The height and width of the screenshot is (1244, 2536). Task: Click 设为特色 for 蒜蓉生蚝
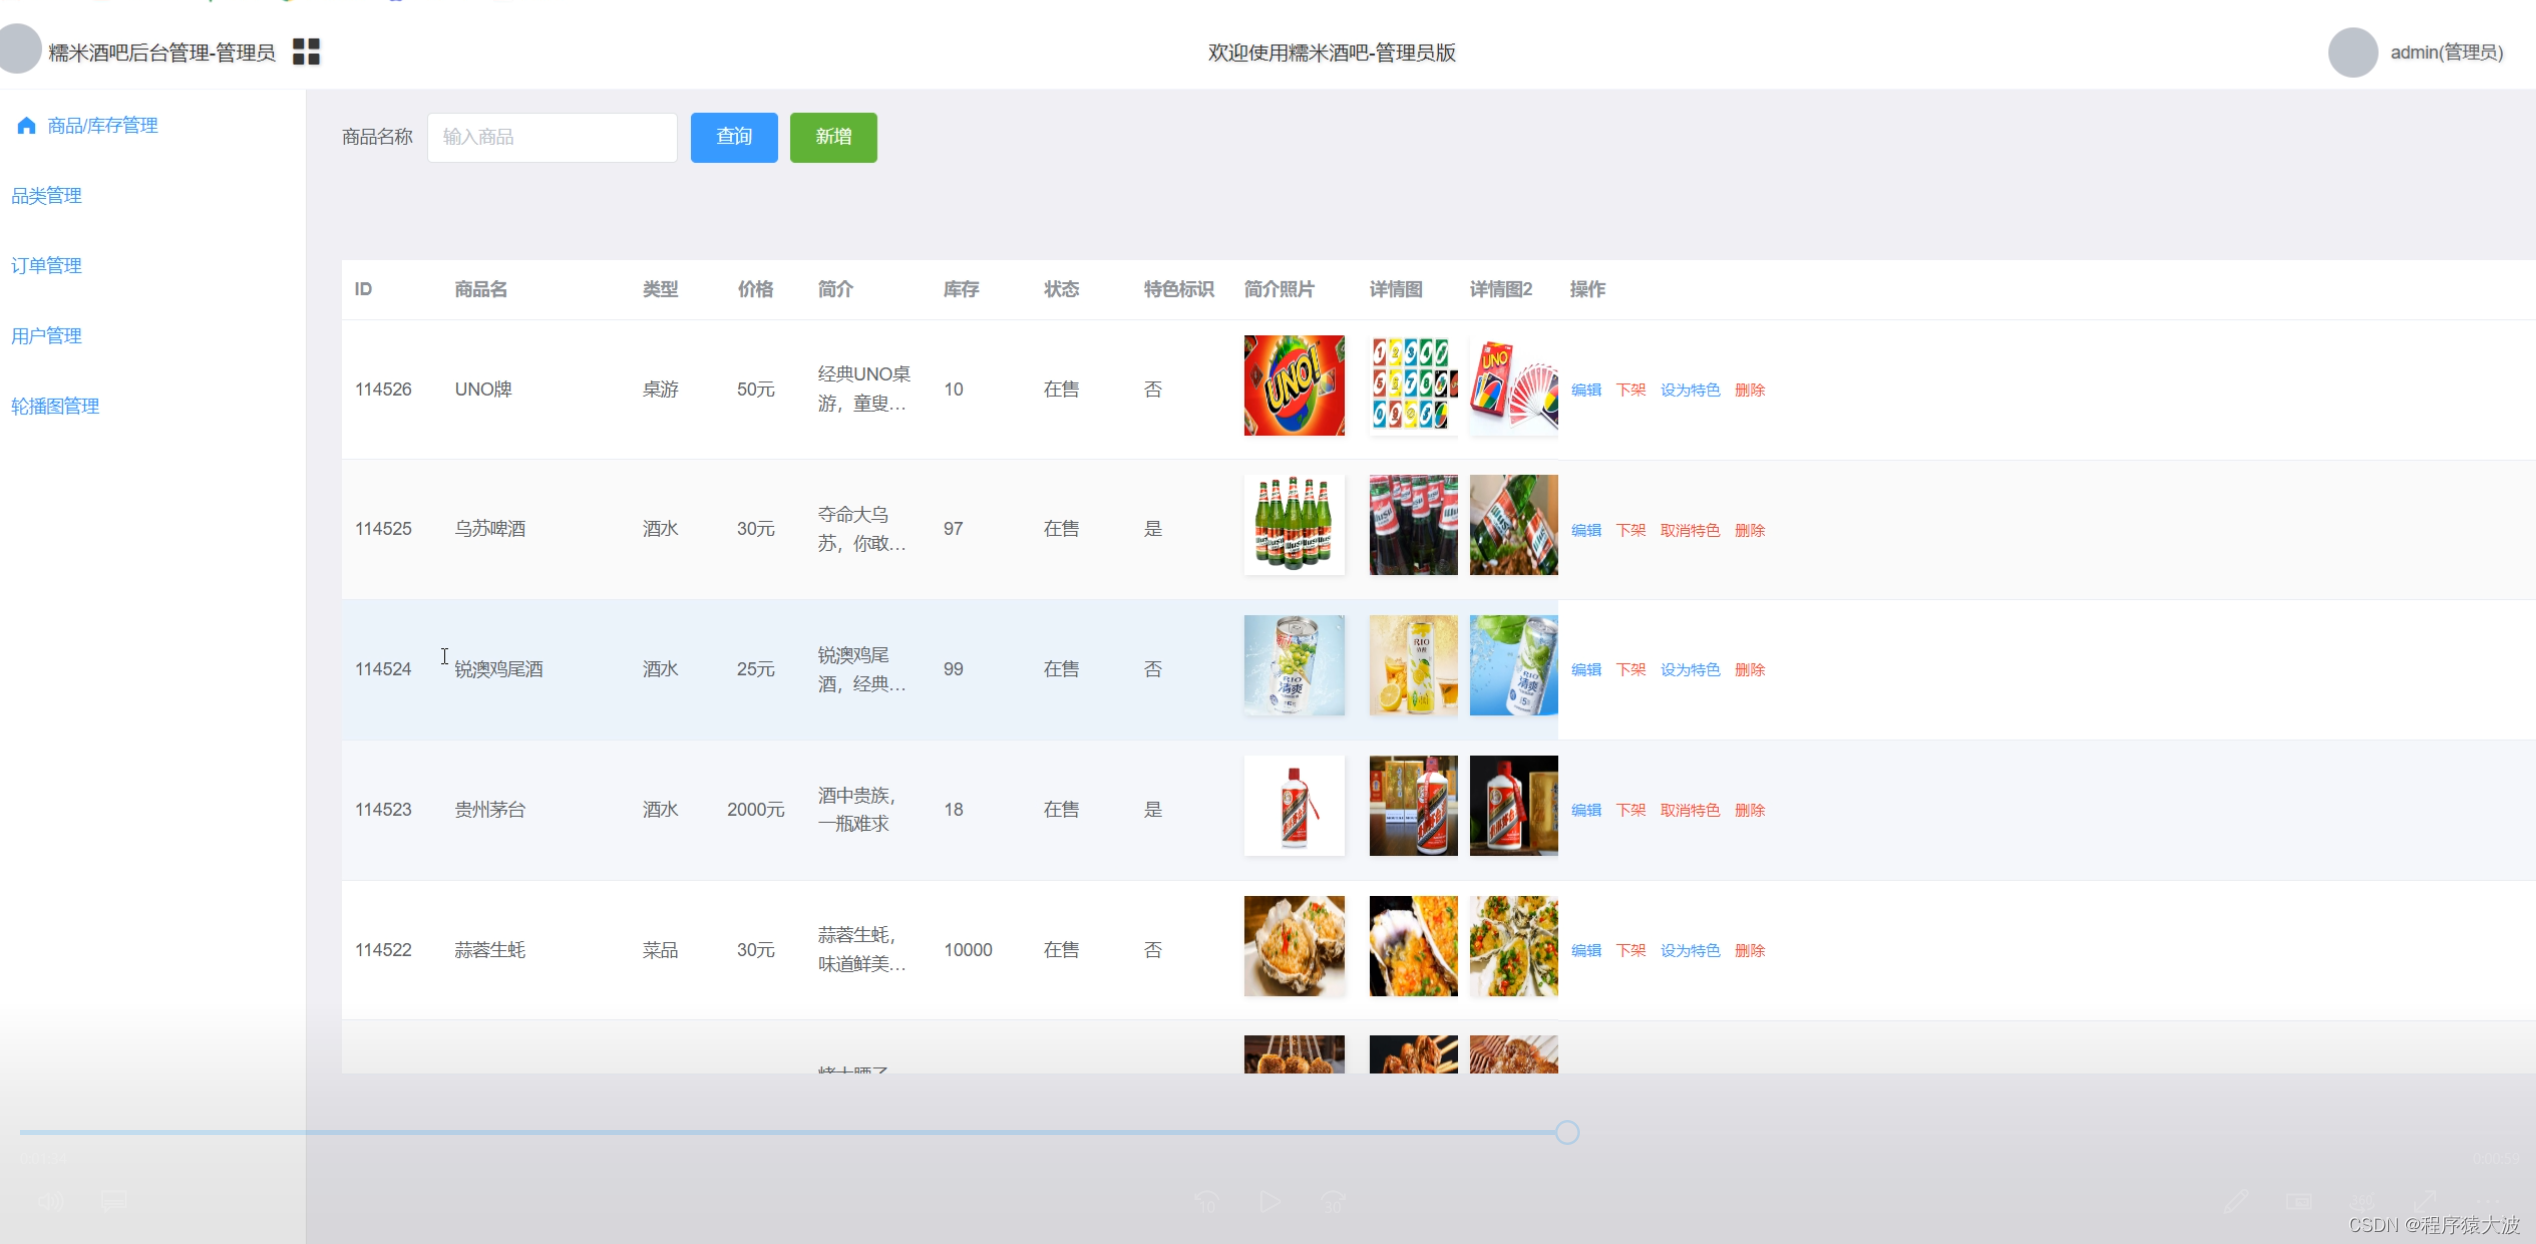point(1690,950)
